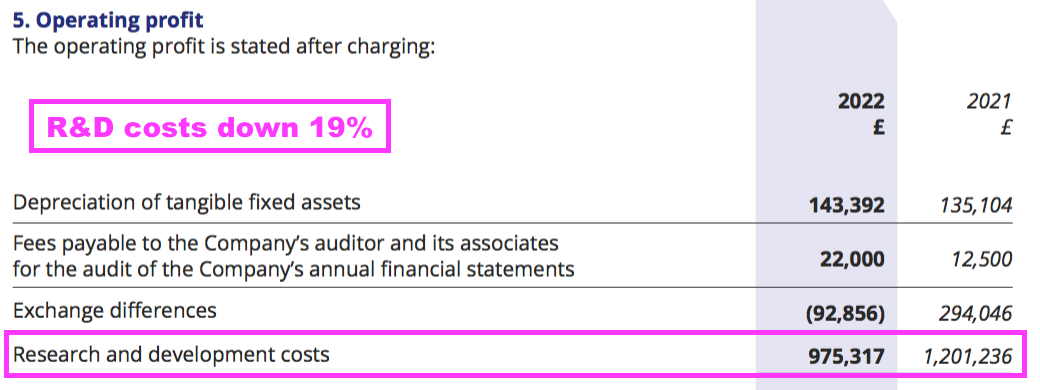1040x390 pixels.
Task: Select the auditor fees row description
Action: (x=293, y=256)
